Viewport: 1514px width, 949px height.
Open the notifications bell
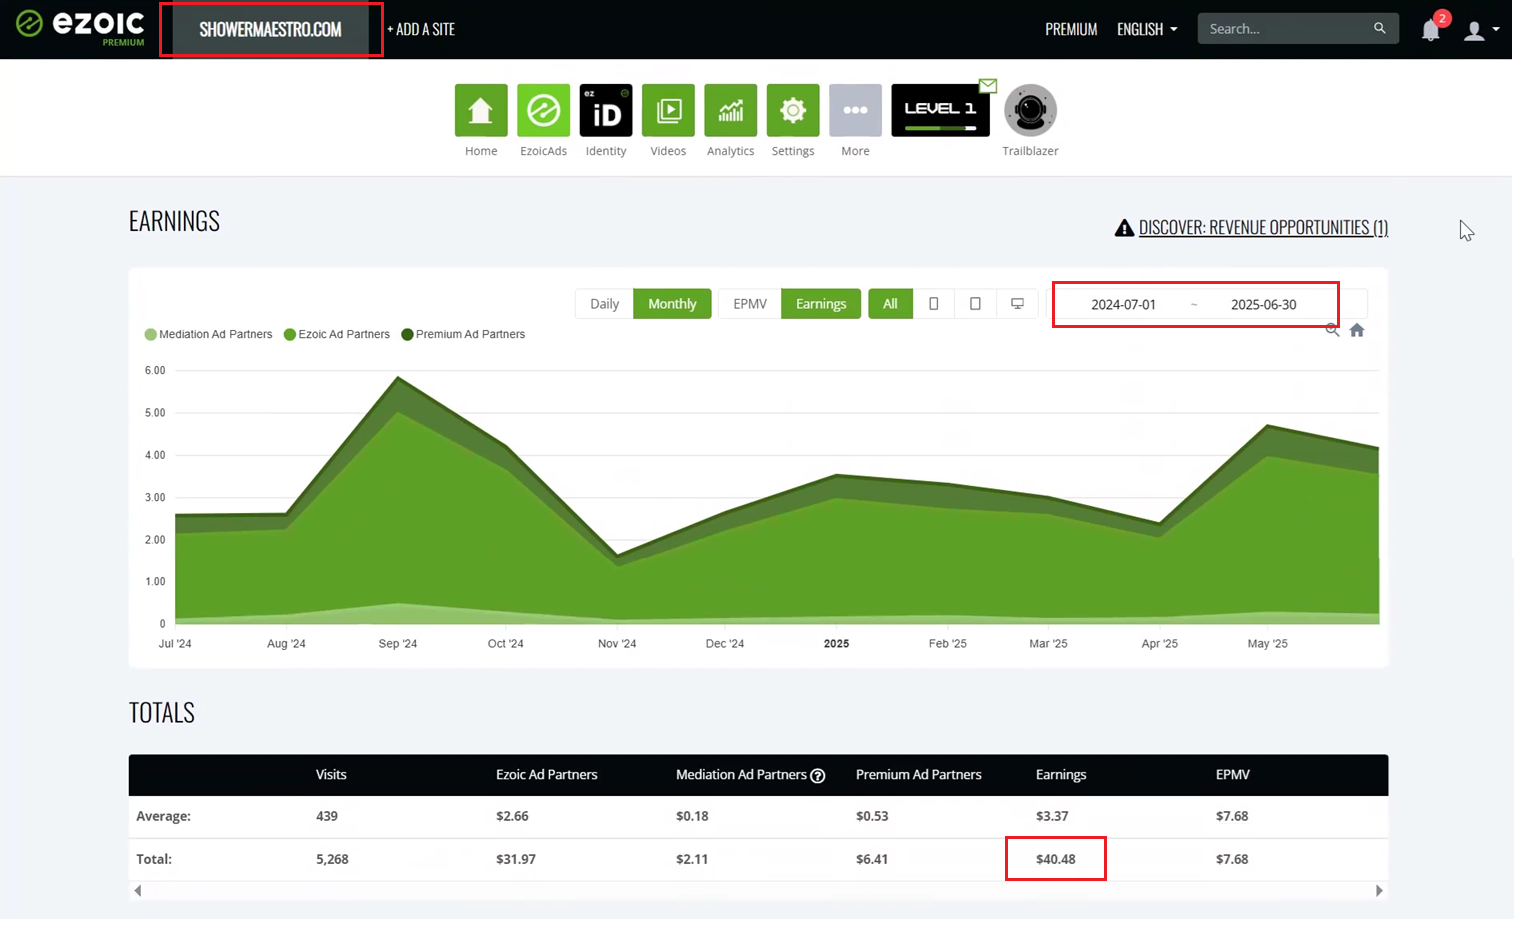1431,30
